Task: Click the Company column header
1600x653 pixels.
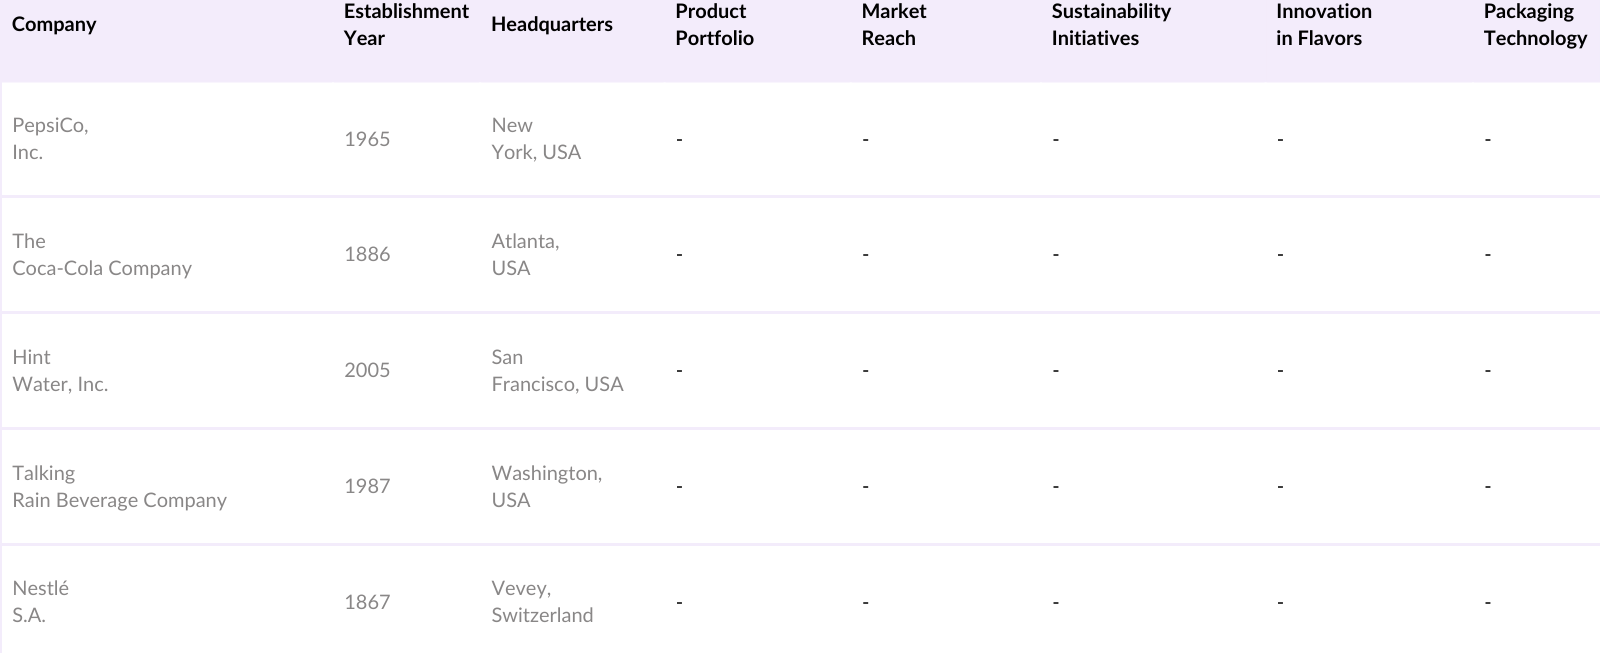Action: click(54, 24)
